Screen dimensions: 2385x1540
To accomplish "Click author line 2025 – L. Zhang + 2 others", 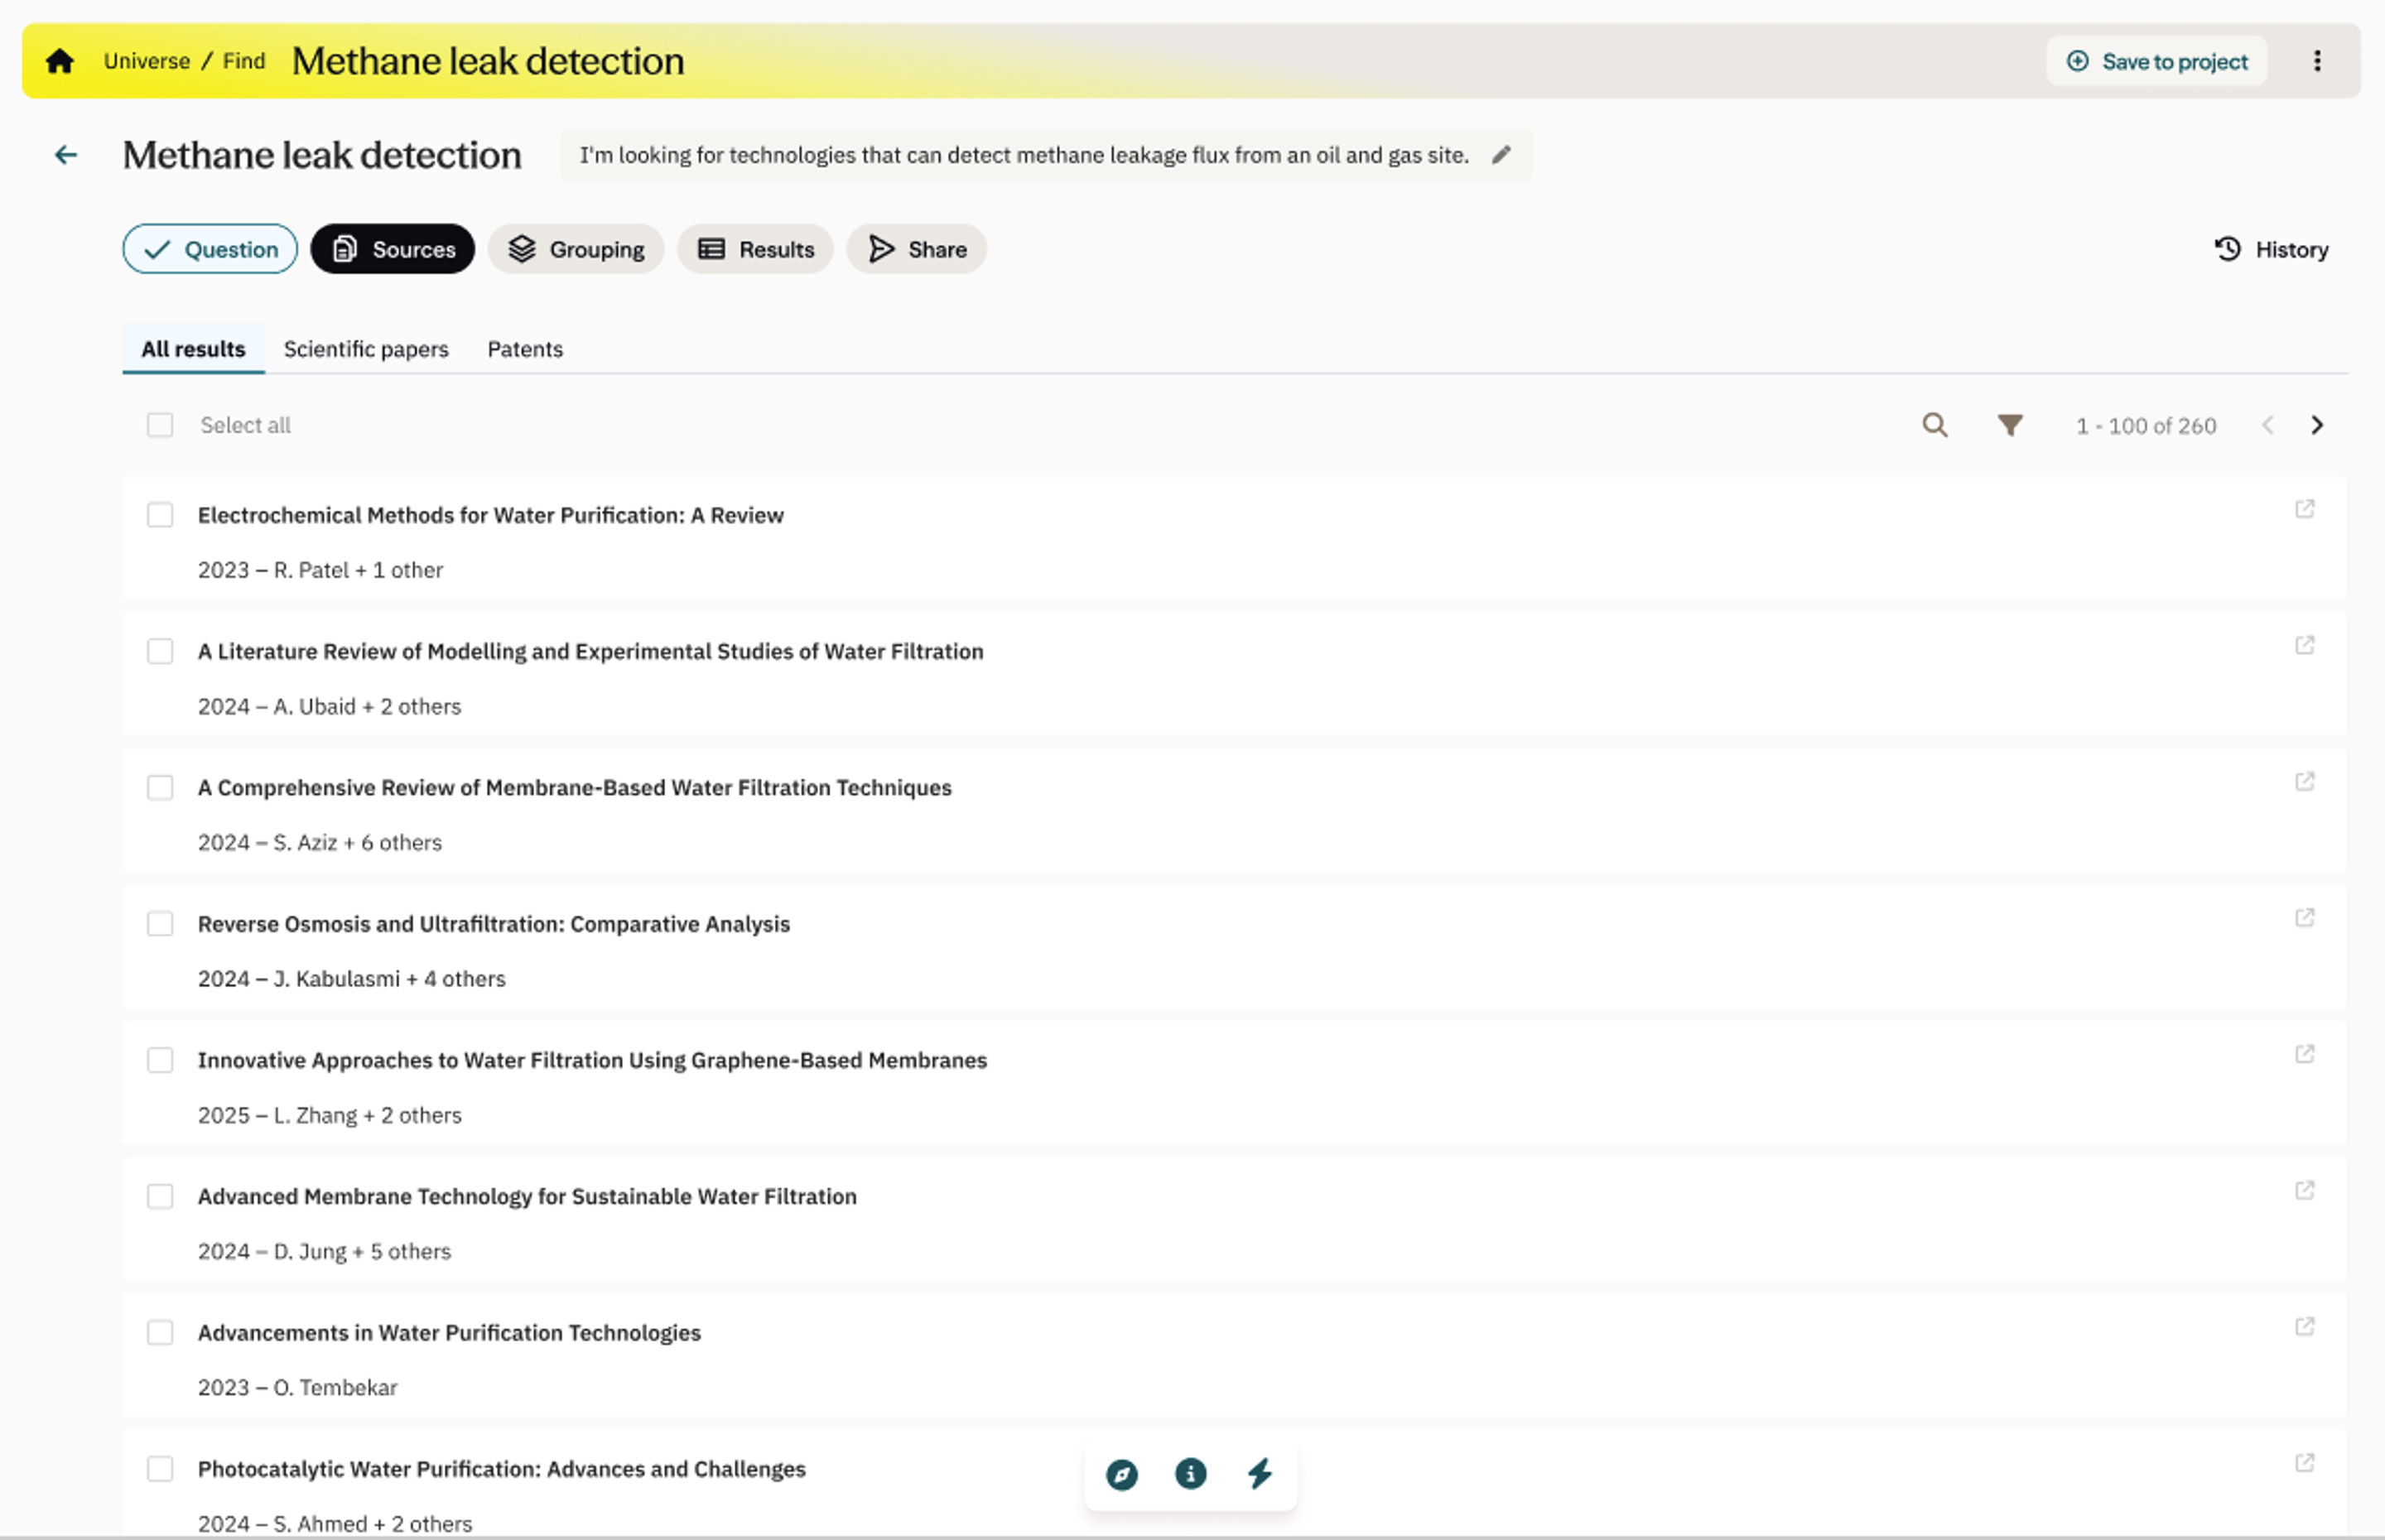I will 330,1115.
